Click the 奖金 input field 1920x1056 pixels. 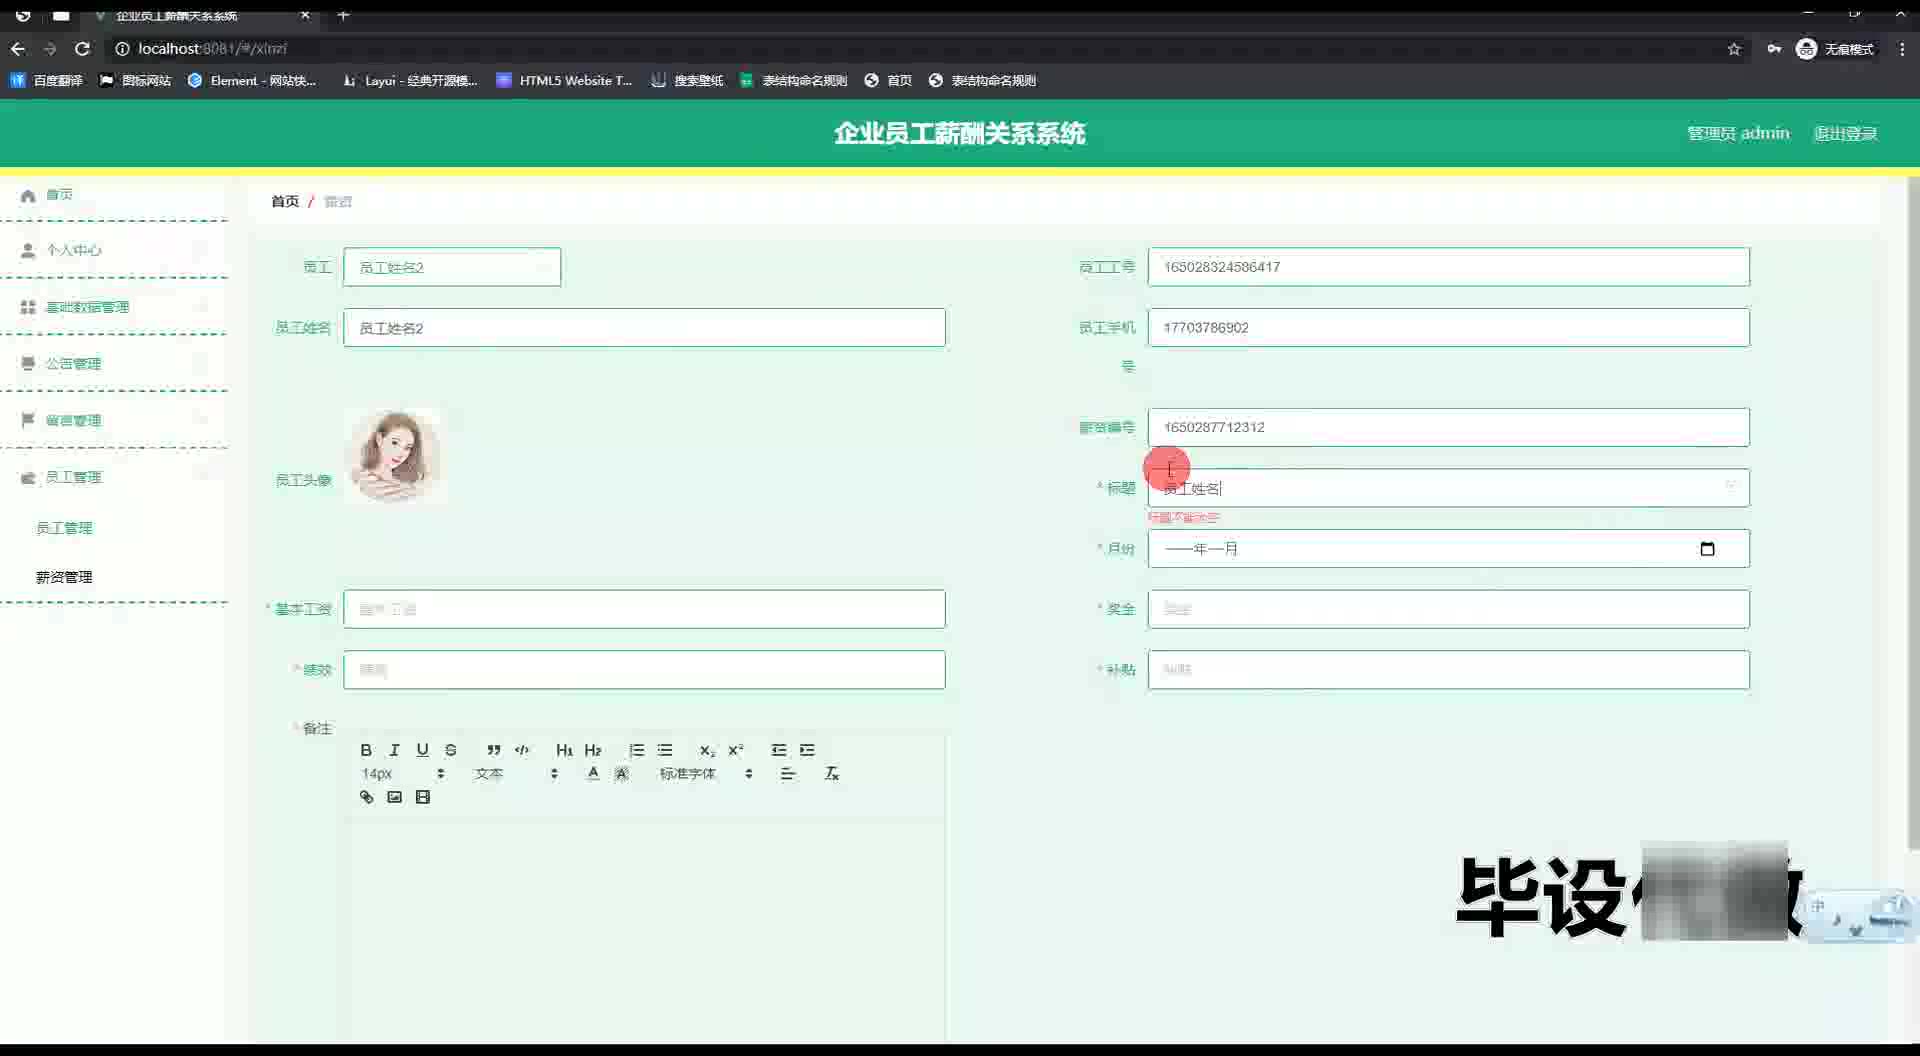coord(1448,609)
